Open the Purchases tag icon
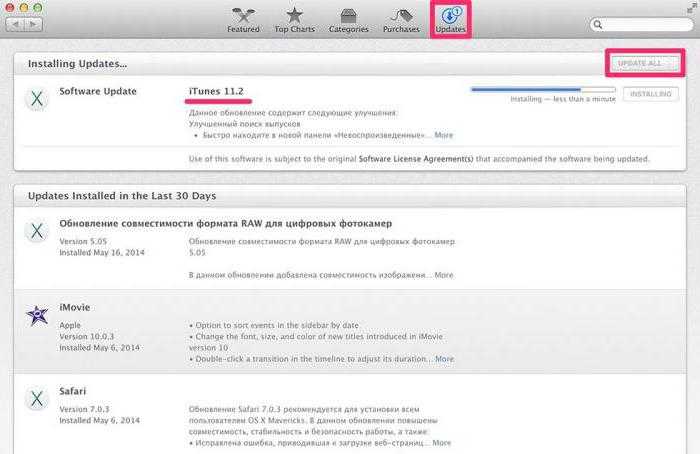Image resolution: width=700 pixels, height=454 pixels. click(x=401, y=16)
